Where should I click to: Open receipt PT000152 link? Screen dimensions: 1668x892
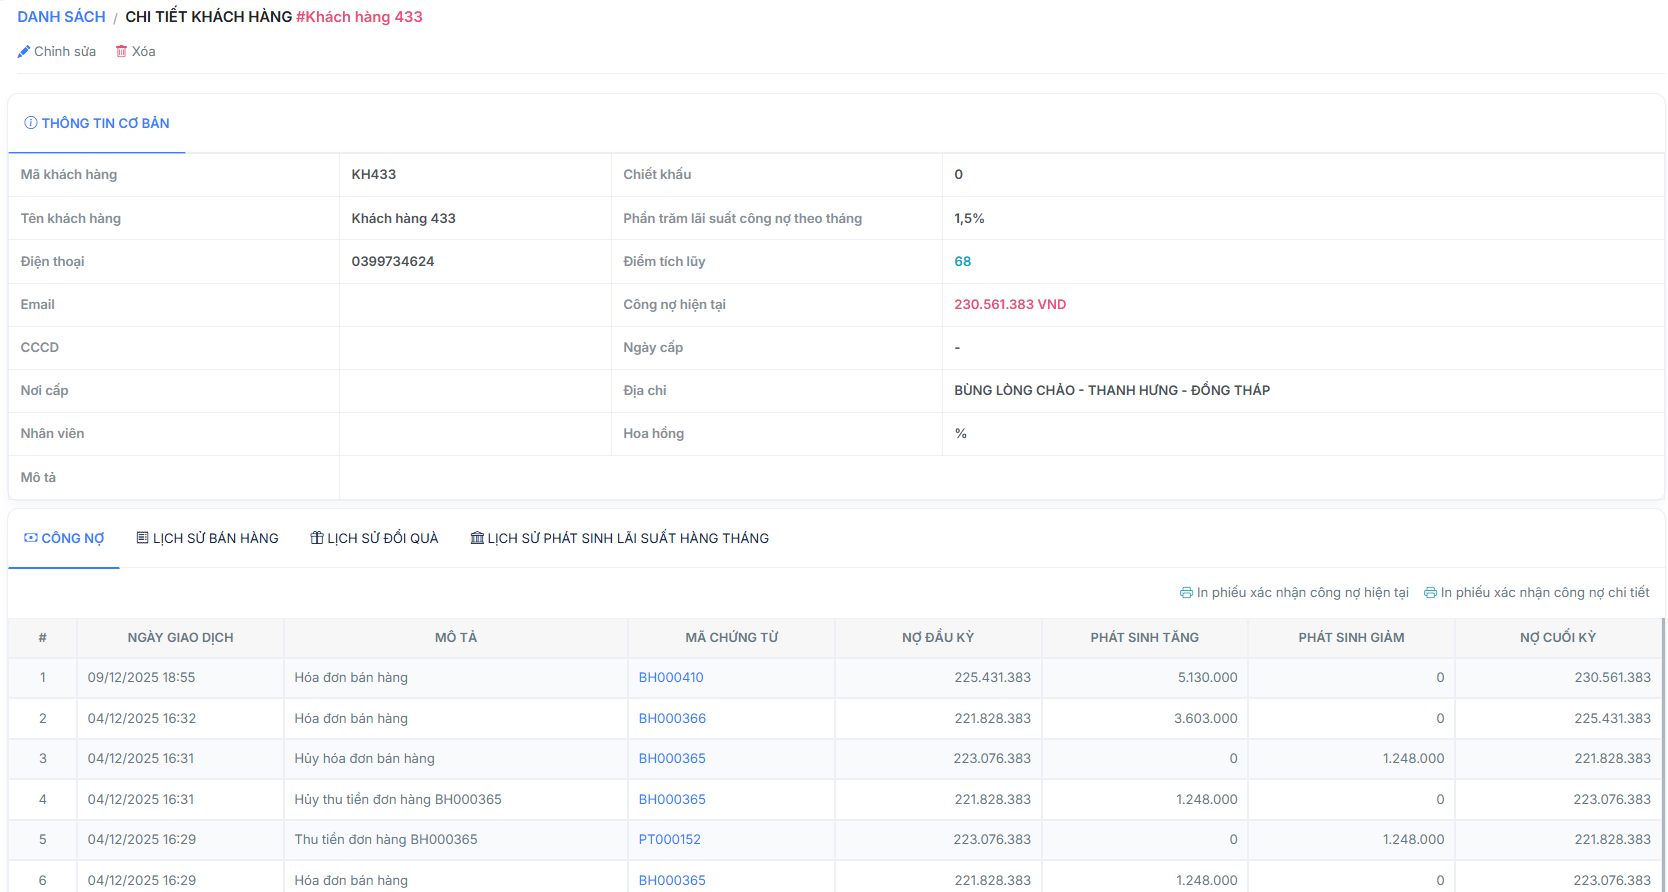[x=669, y=839]
